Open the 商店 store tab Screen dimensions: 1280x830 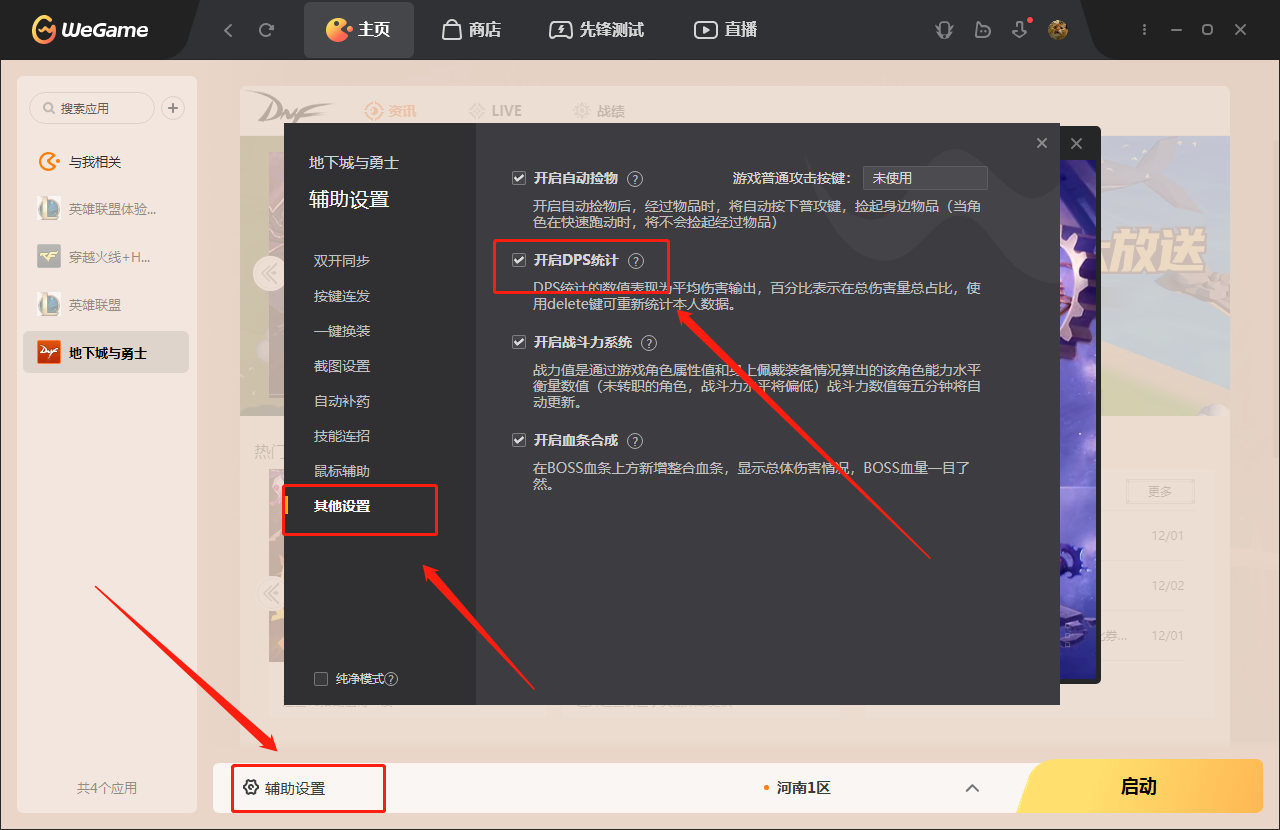[x=471, y=30]
